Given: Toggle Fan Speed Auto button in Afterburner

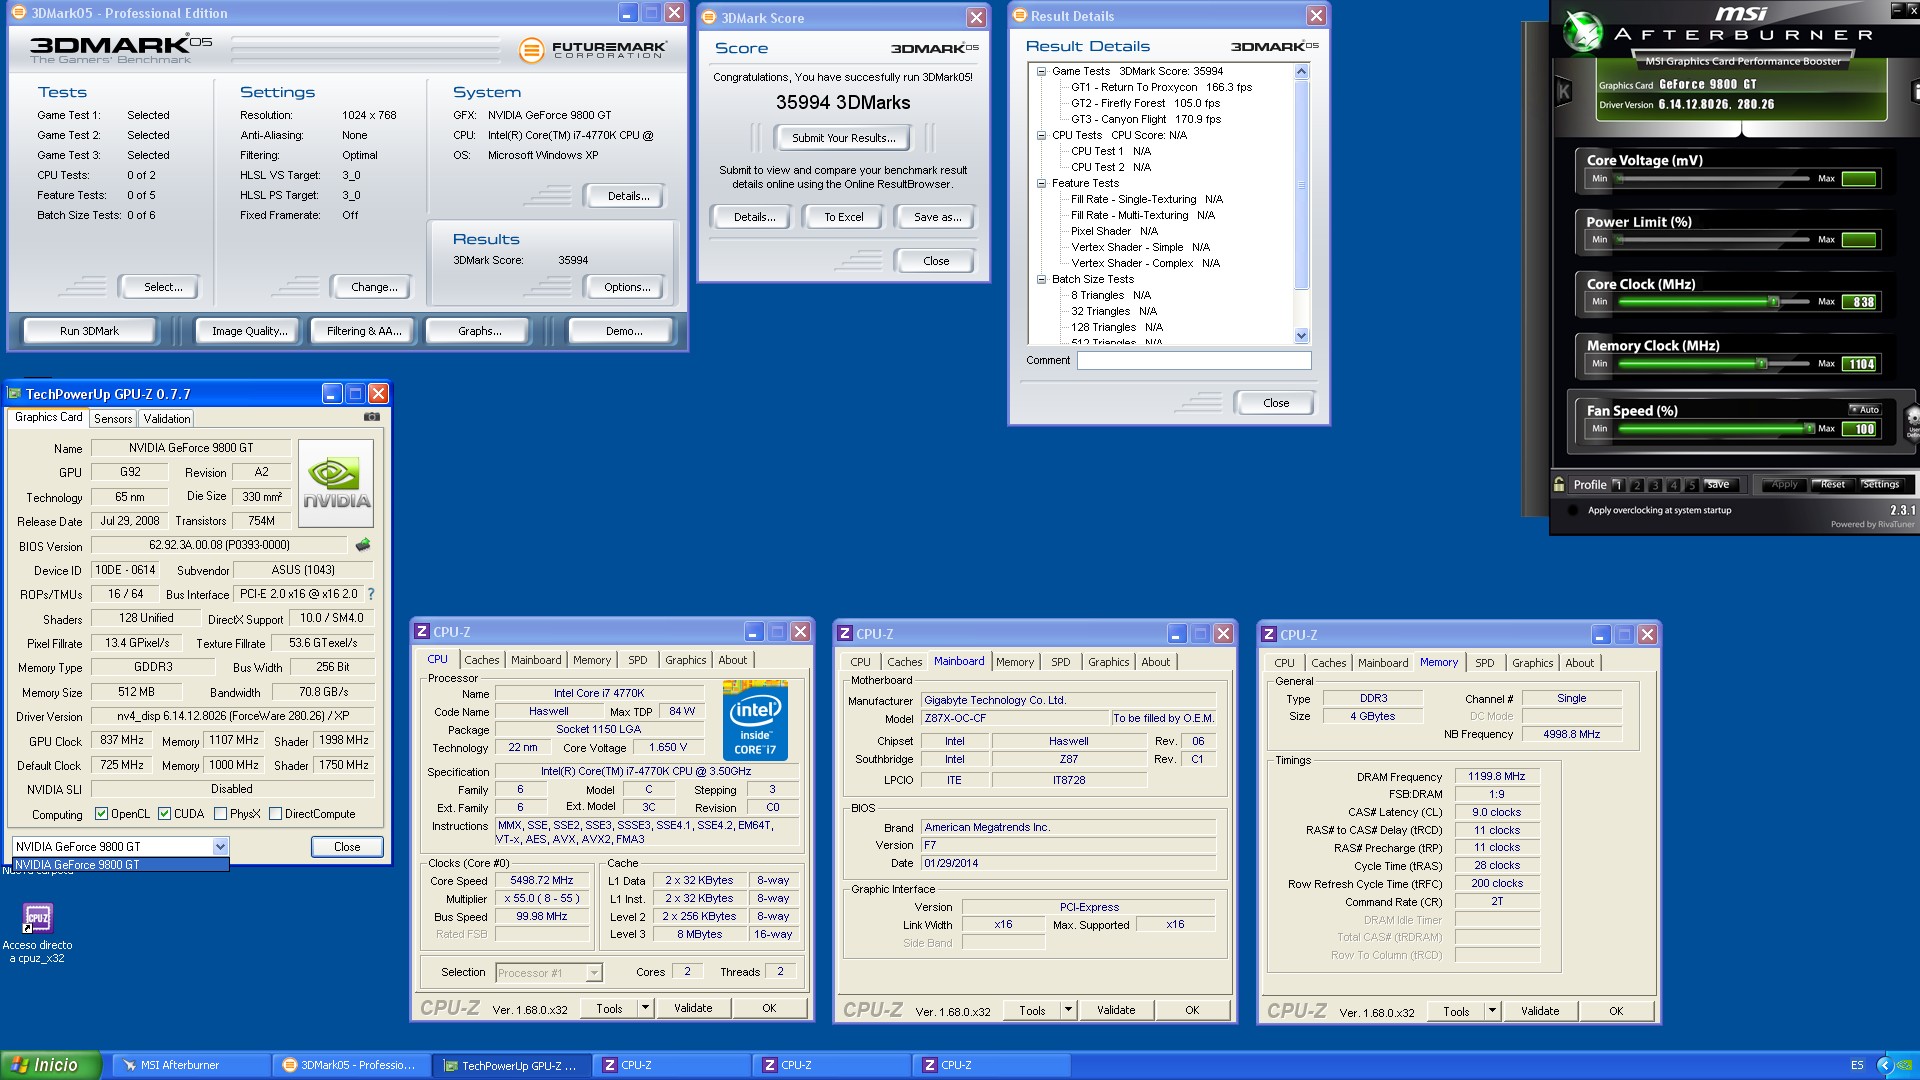Looking at the screenshot, I should click(1865, 410).
